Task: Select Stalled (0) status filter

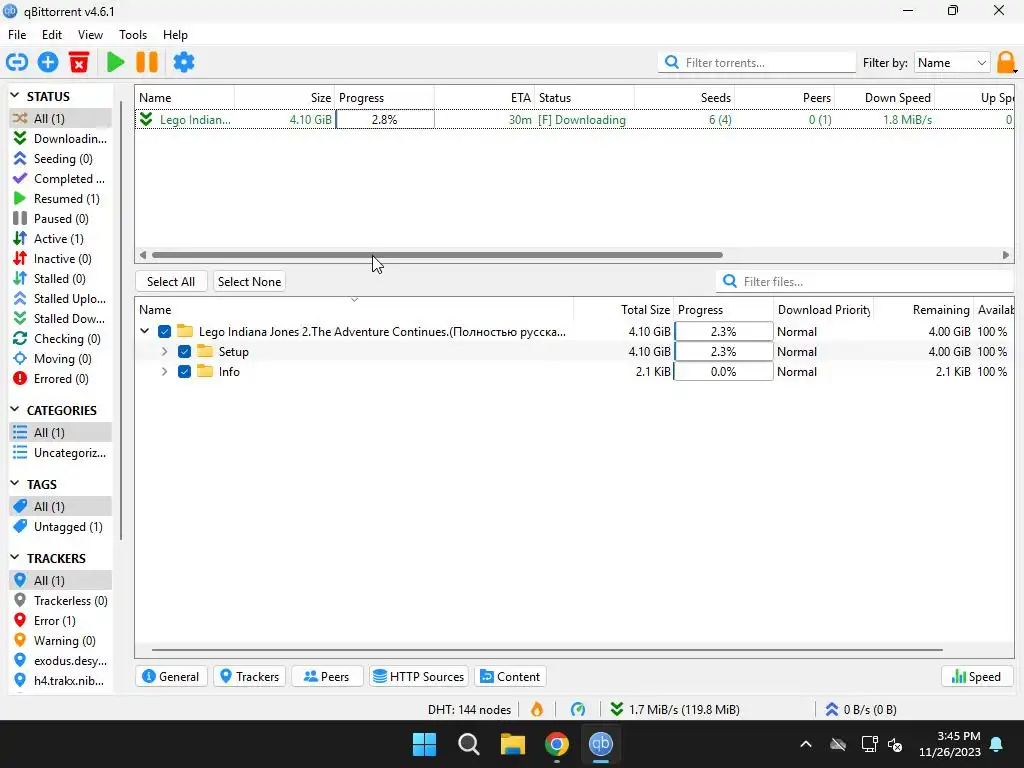Action: [60, 279]
